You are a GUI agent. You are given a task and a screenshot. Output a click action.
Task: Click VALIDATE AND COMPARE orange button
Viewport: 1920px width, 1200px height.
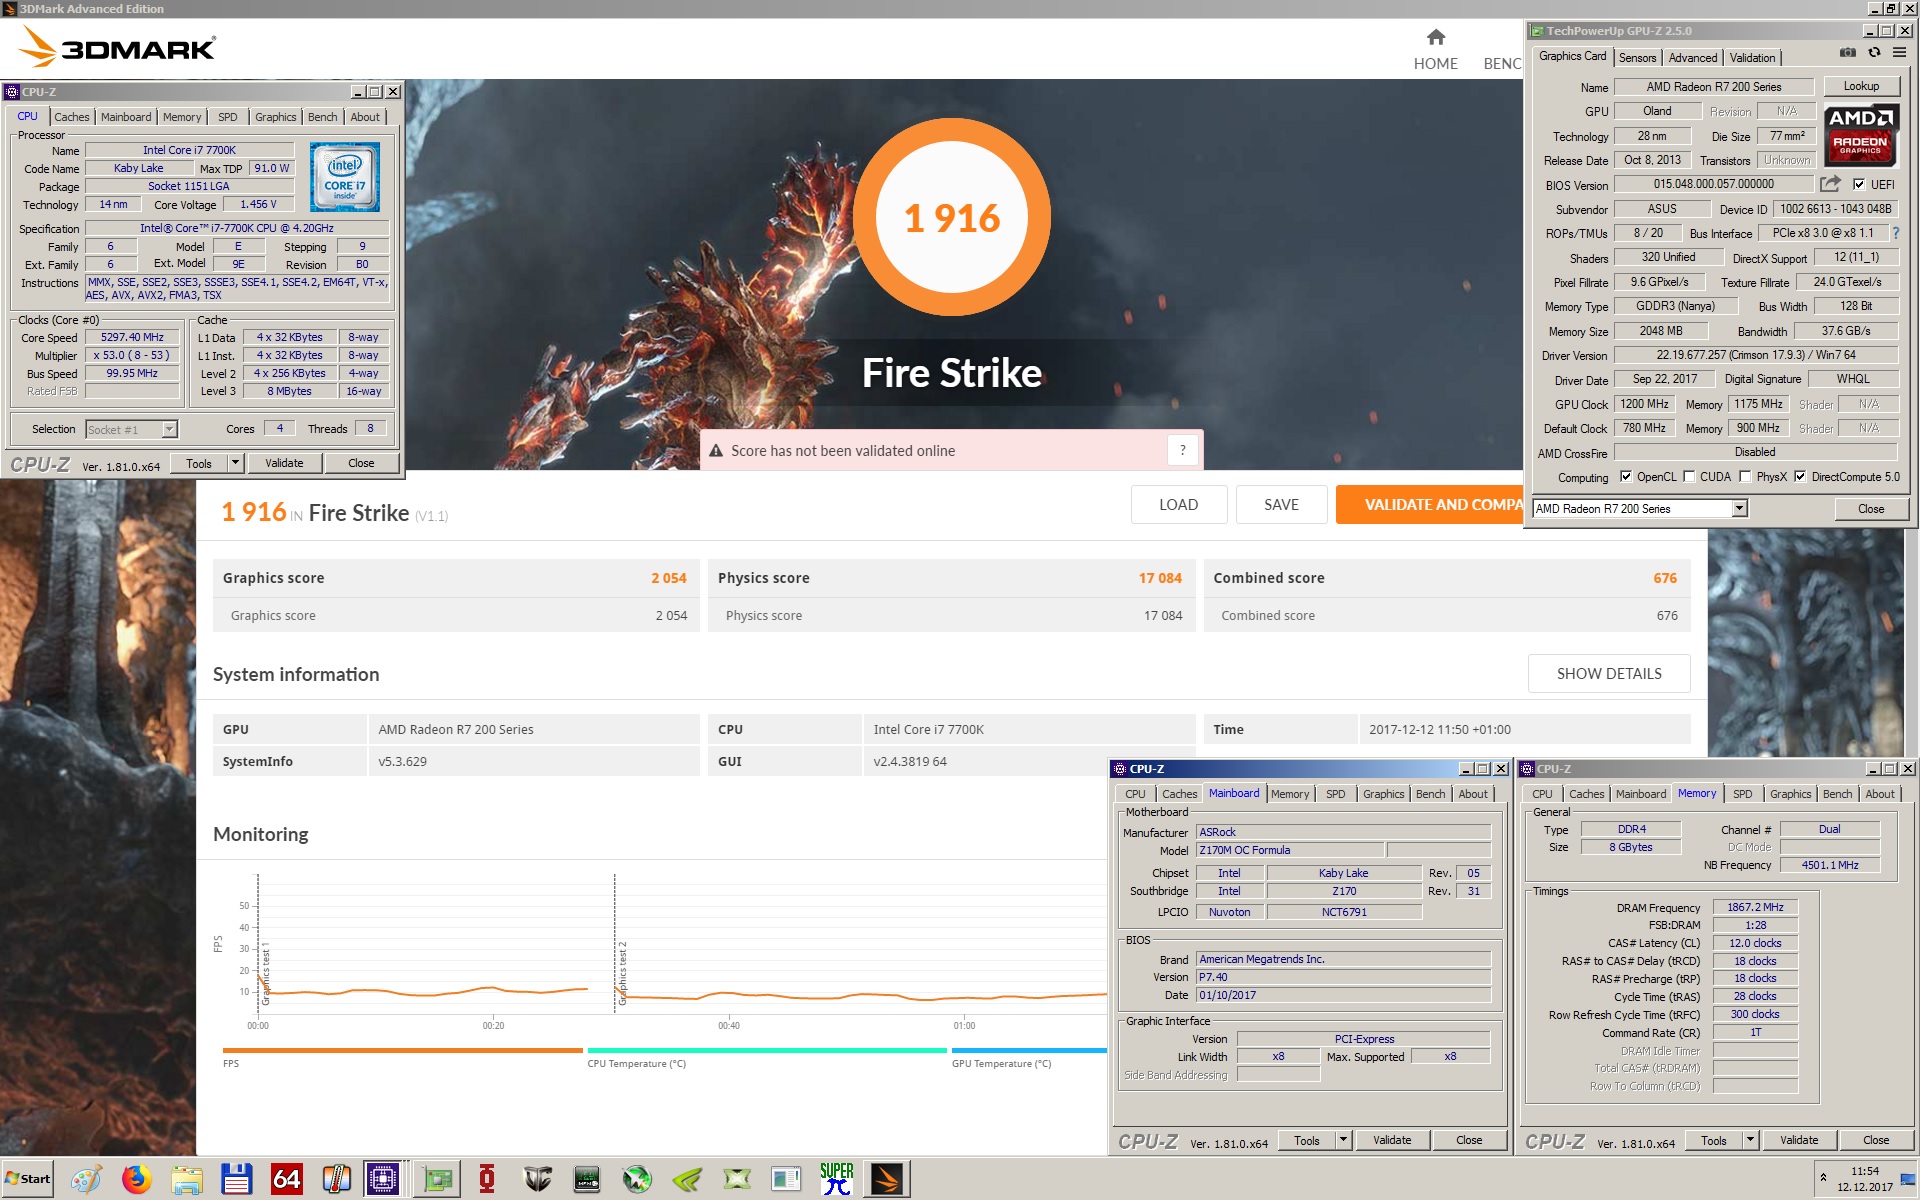coord(1430,505)
